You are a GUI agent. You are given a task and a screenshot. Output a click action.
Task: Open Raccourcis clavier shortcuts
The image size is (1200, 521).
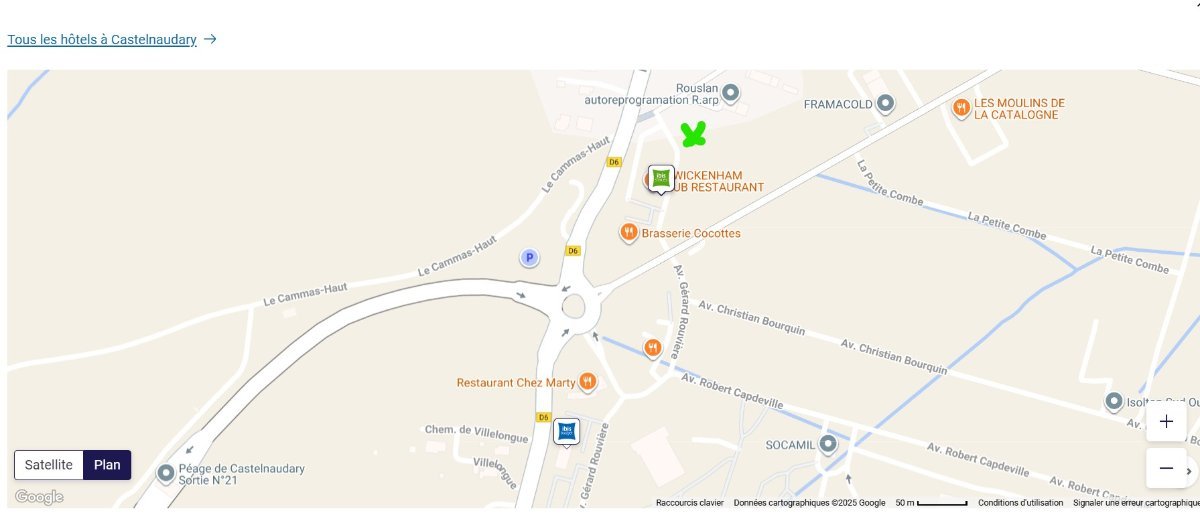(x=690, y=503)
